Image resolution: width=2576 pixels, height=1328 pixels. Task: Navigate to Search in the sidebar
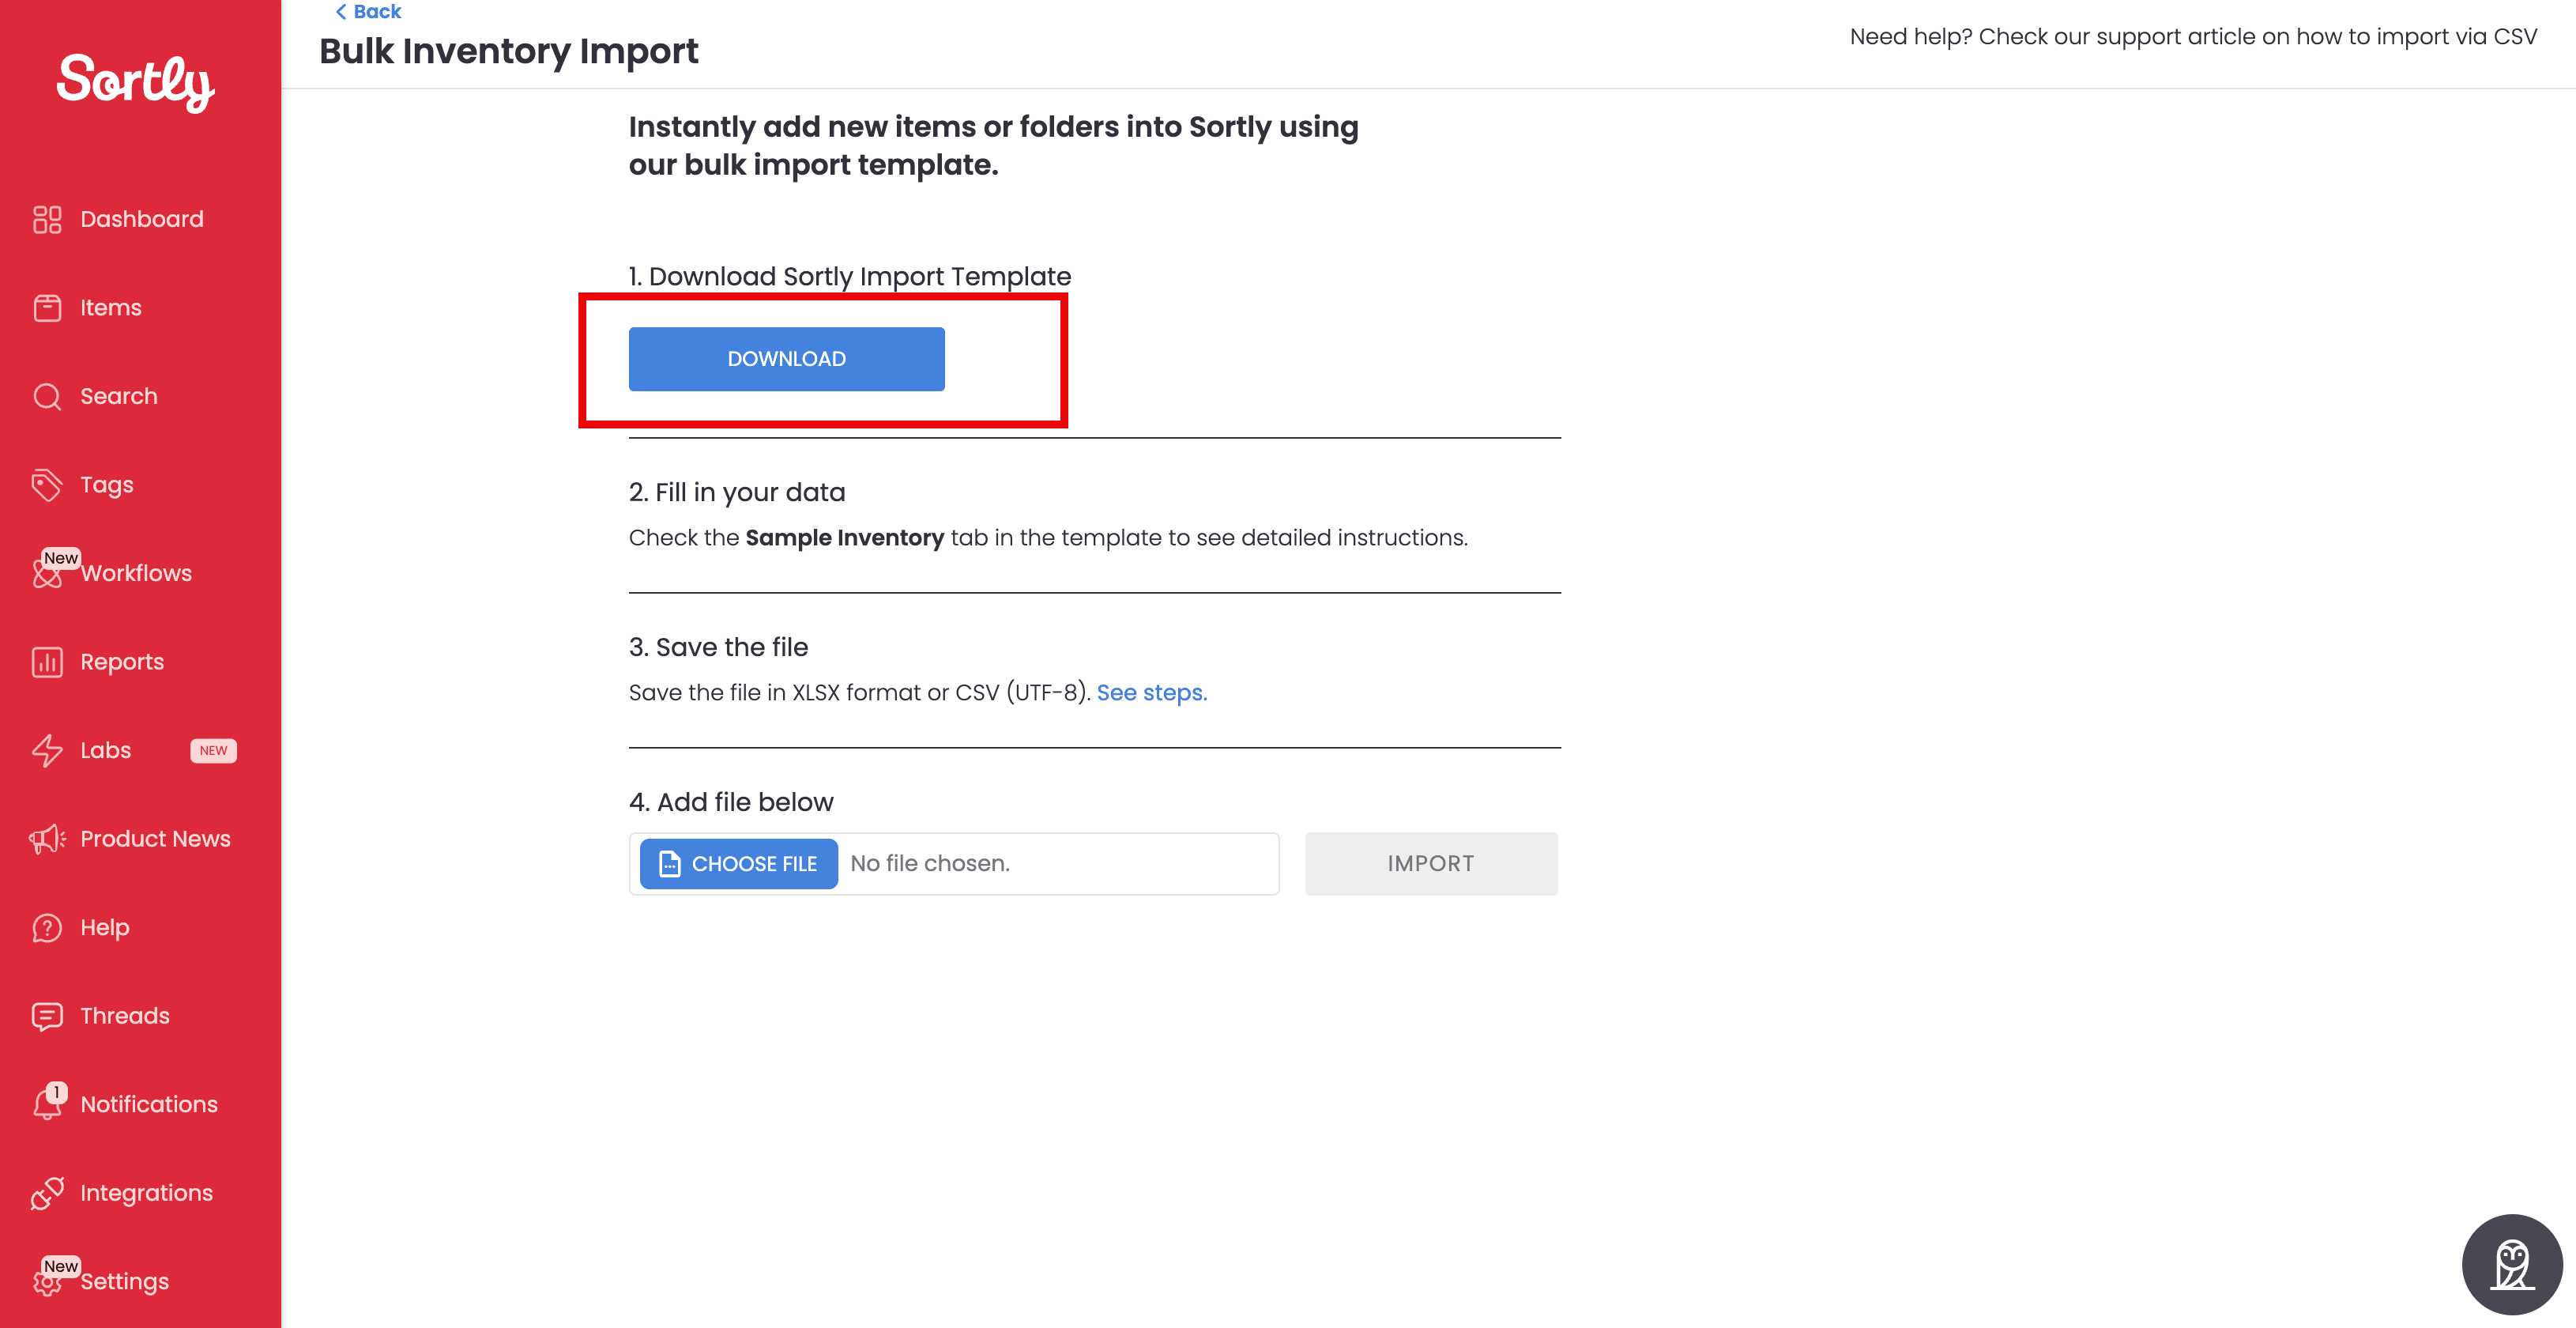click(118, 397)
